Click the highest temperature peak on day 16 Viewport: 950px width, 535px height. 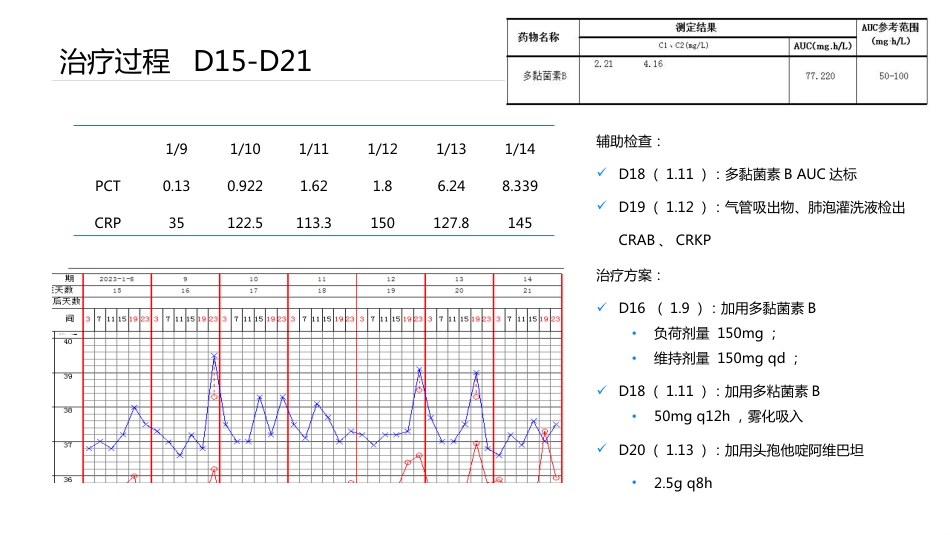(214, 356)
